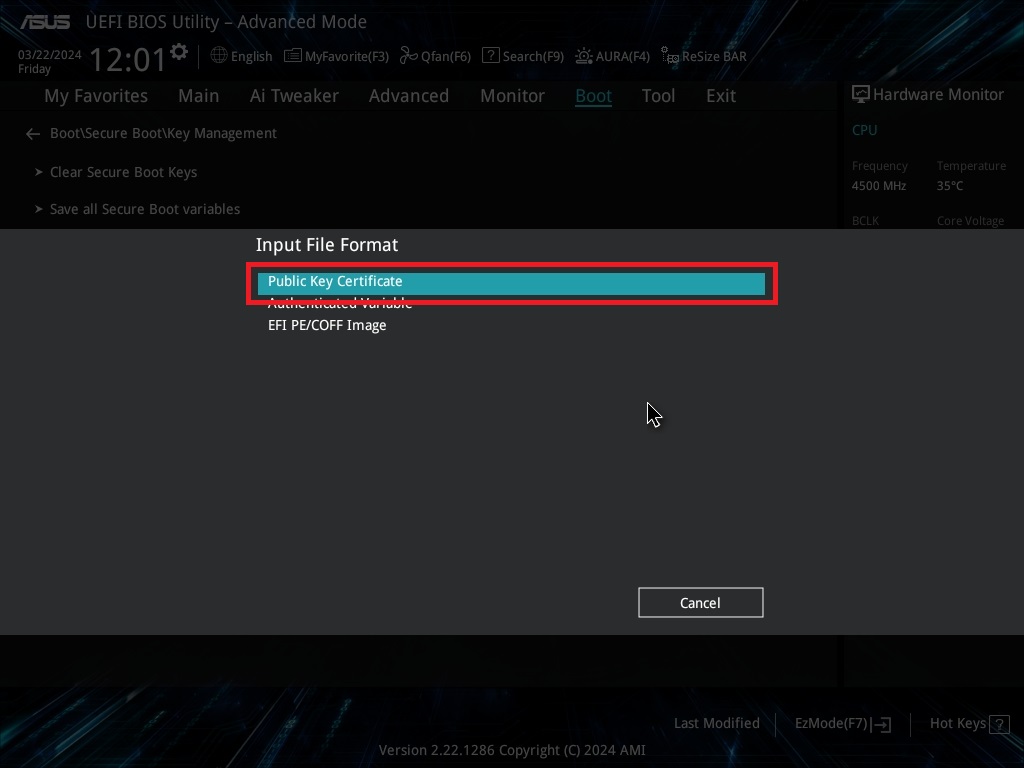The image size is (1024, 768).
Task: Switch to EzMode(F7)
Action: click(x=842, y=723)
